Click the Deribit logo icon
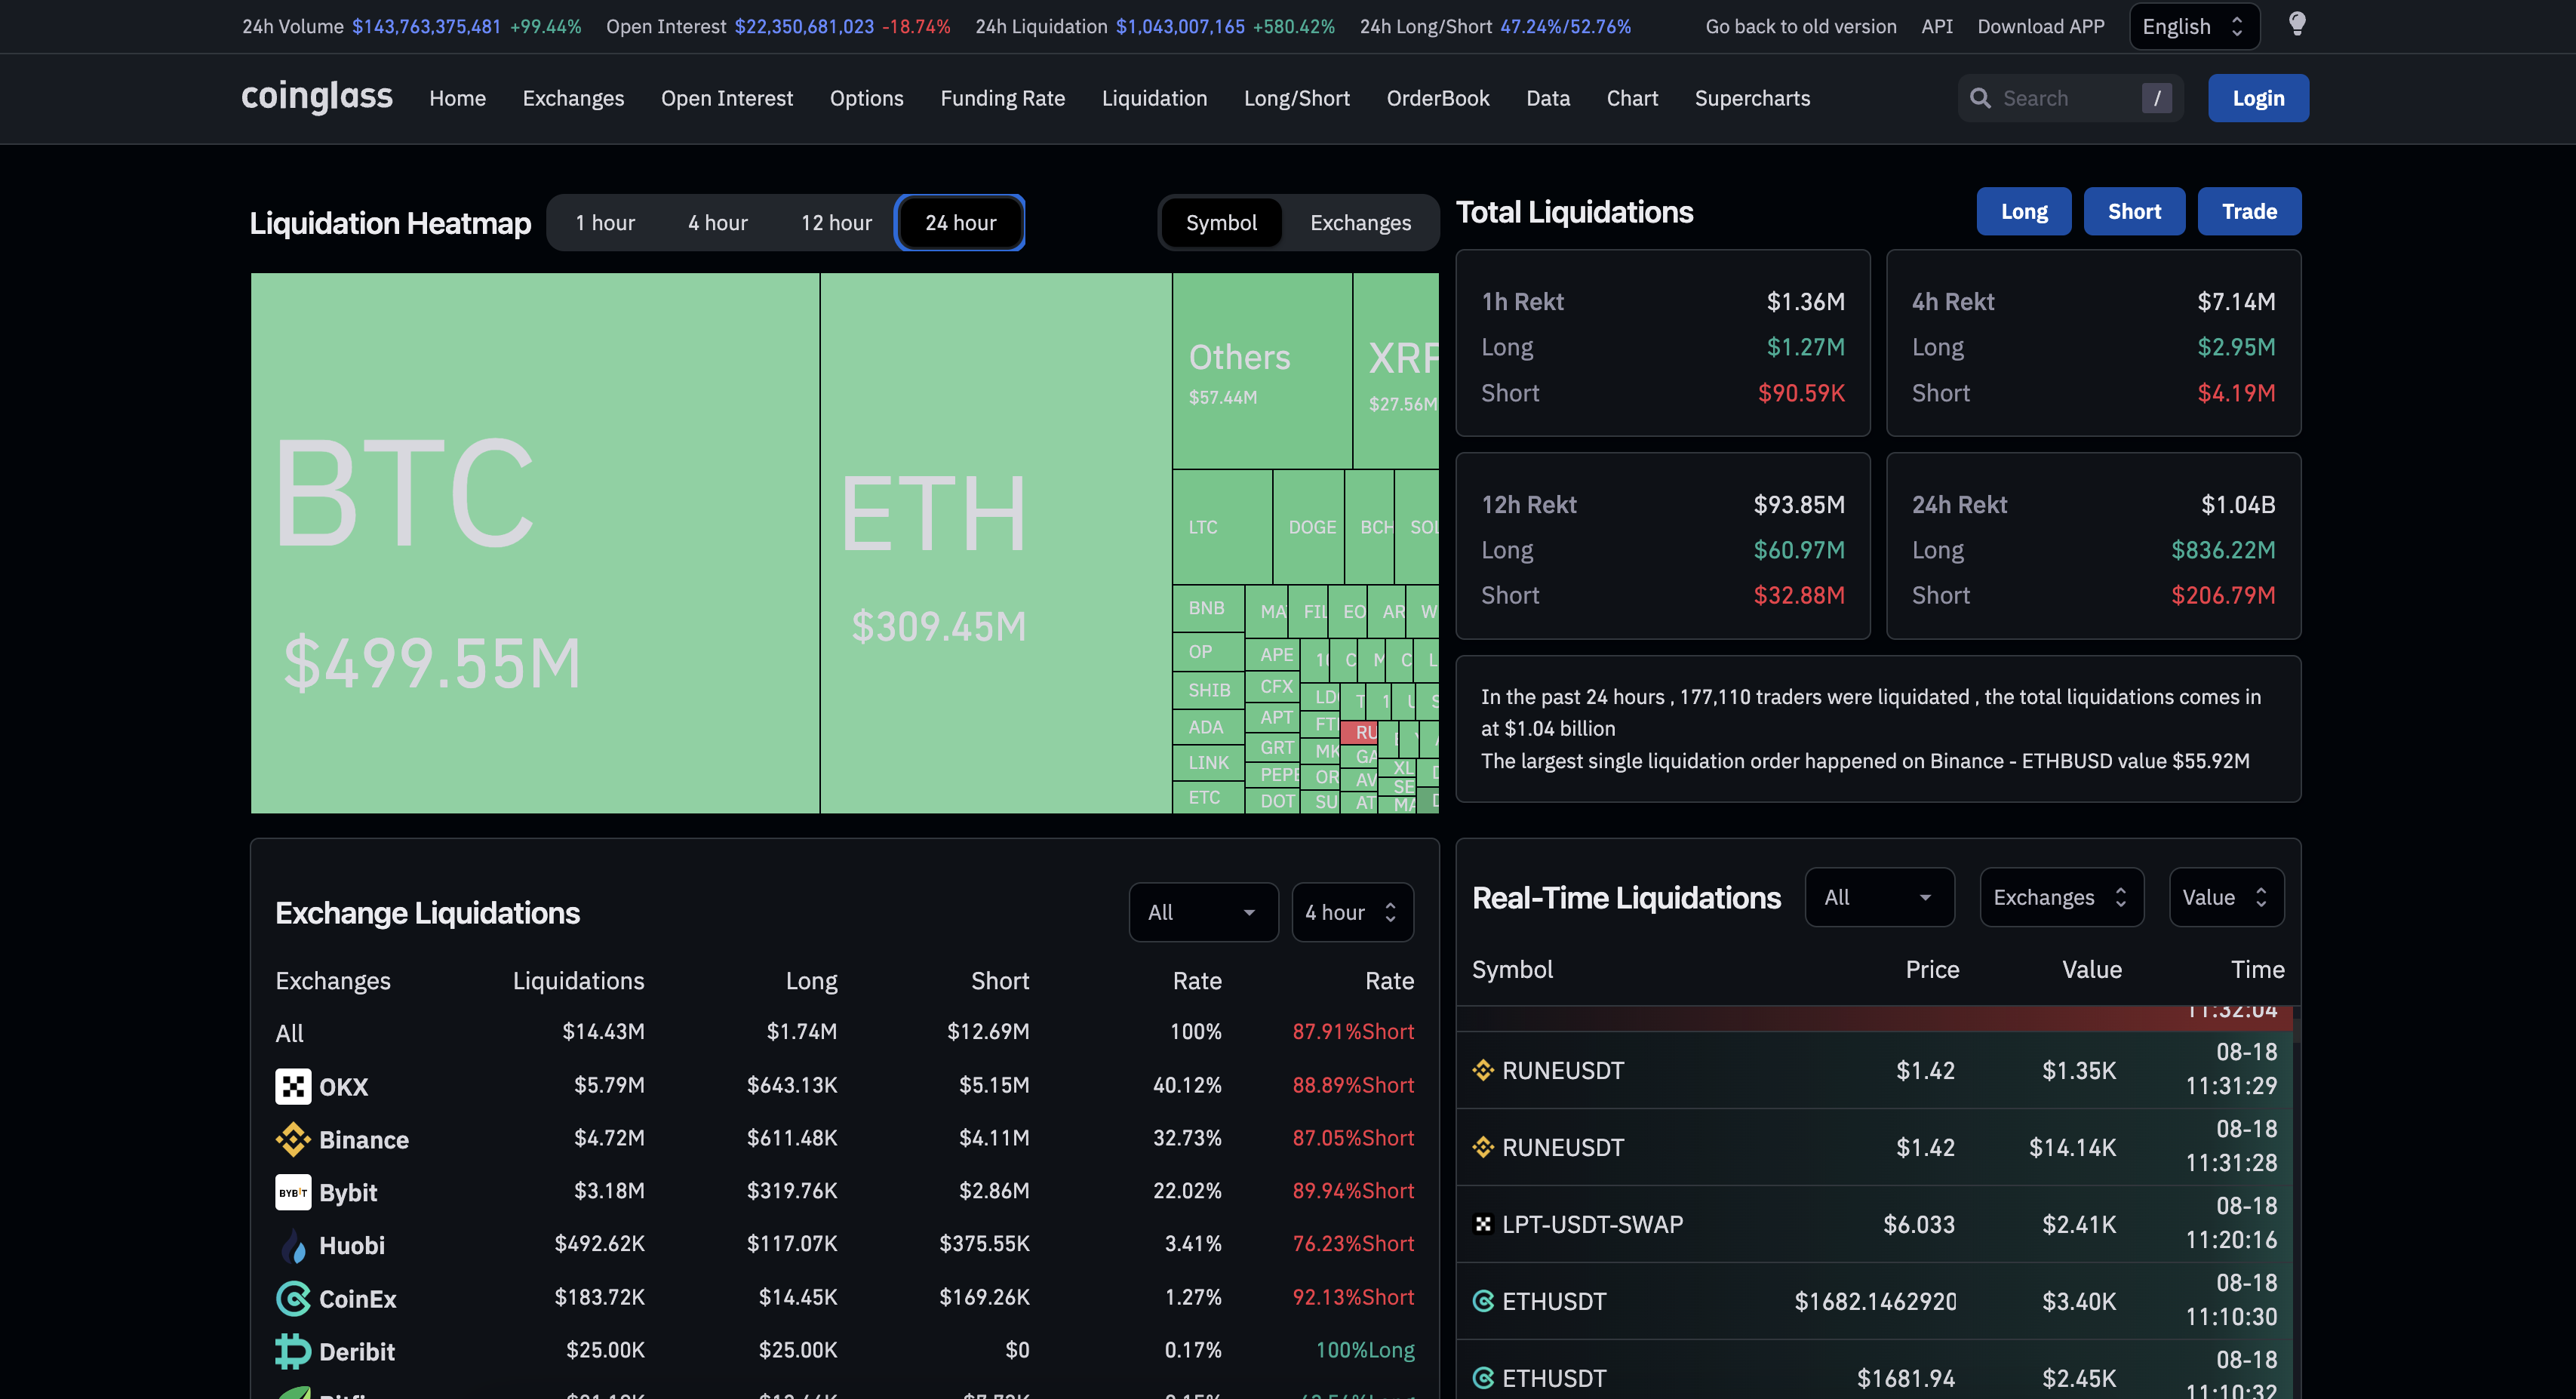This screenshot has height=1399, width=2576. (293, 1351)
